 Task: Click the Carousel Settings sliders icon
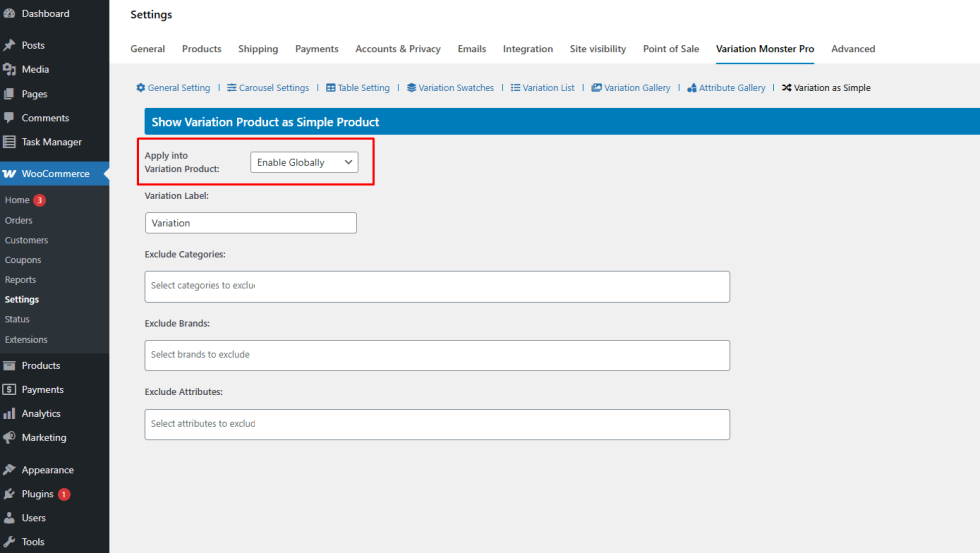[232, 87]
